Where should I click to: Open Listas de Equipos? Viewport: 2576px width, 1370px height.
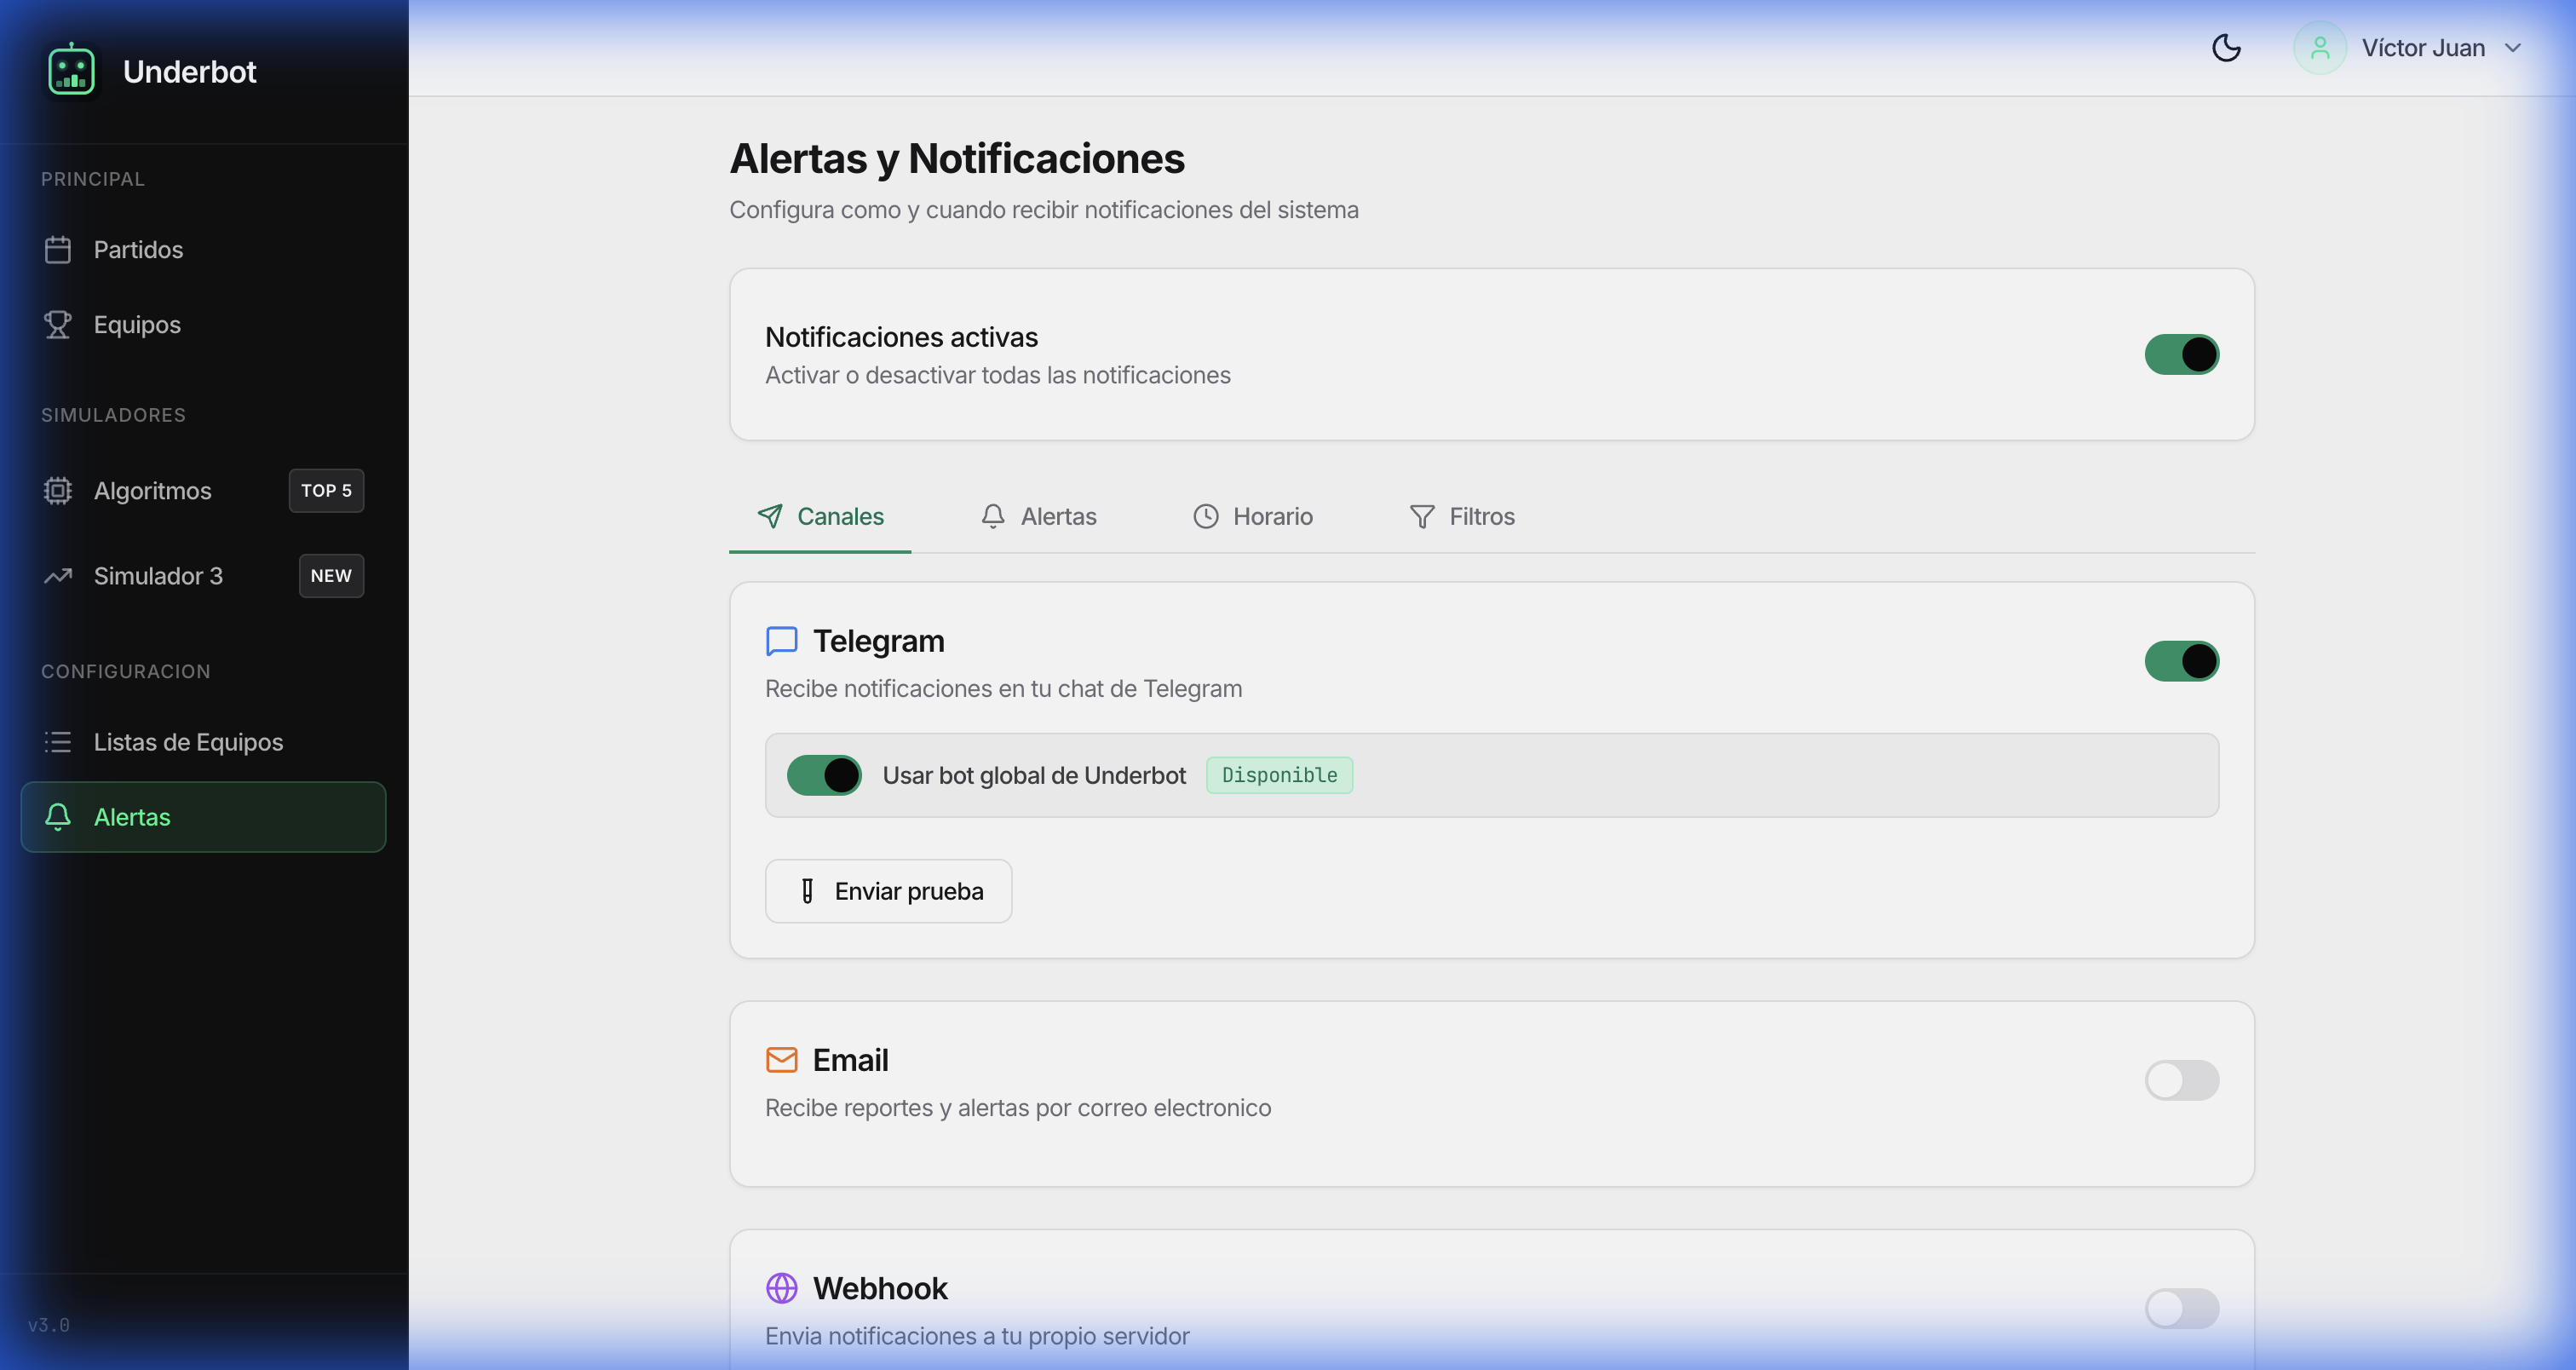(188, 742)
